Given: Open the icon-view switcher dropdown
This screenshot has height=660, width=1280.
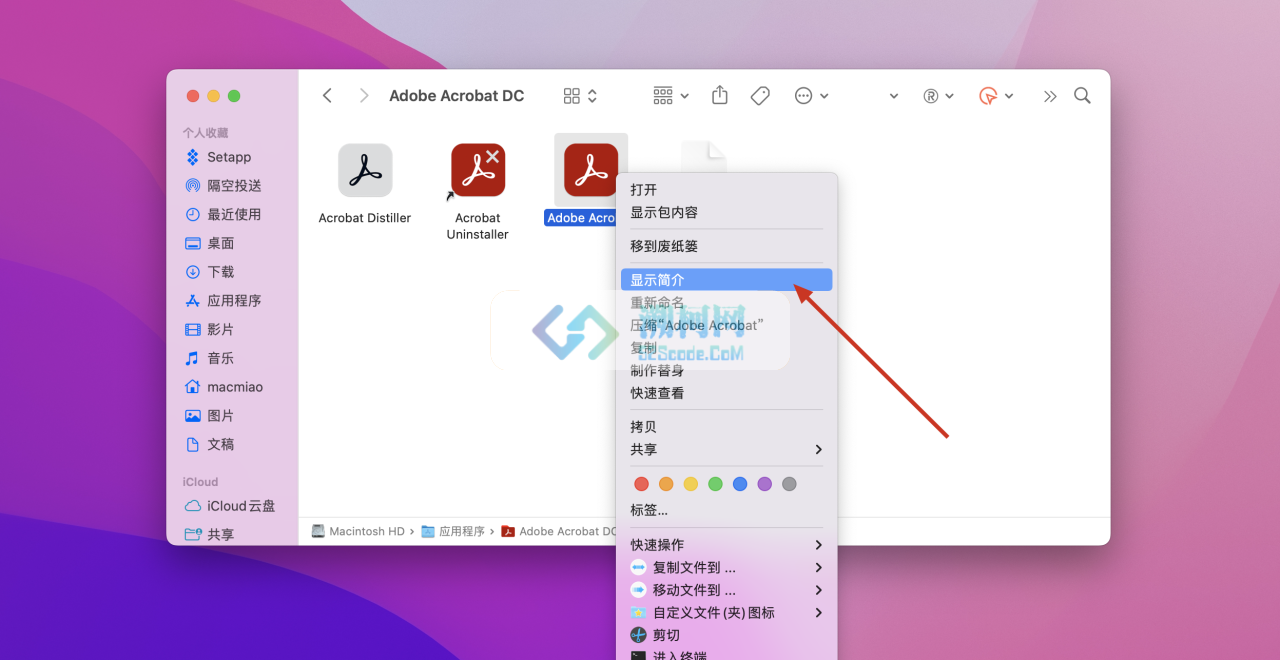Looking at the screenshot, I should [x=580, y=96].
